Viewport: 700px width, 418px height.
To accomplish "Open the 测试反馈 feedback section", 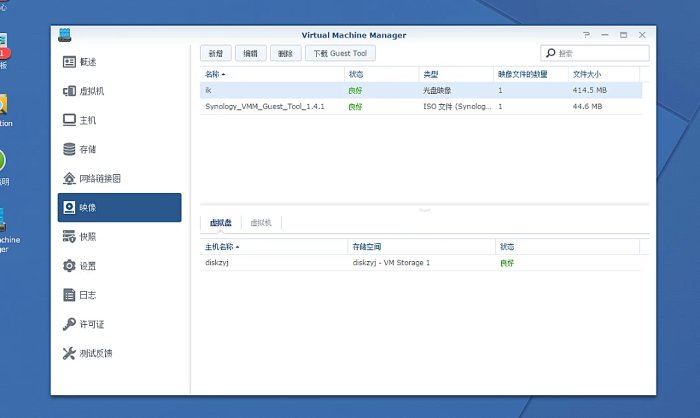I will 119,354.
